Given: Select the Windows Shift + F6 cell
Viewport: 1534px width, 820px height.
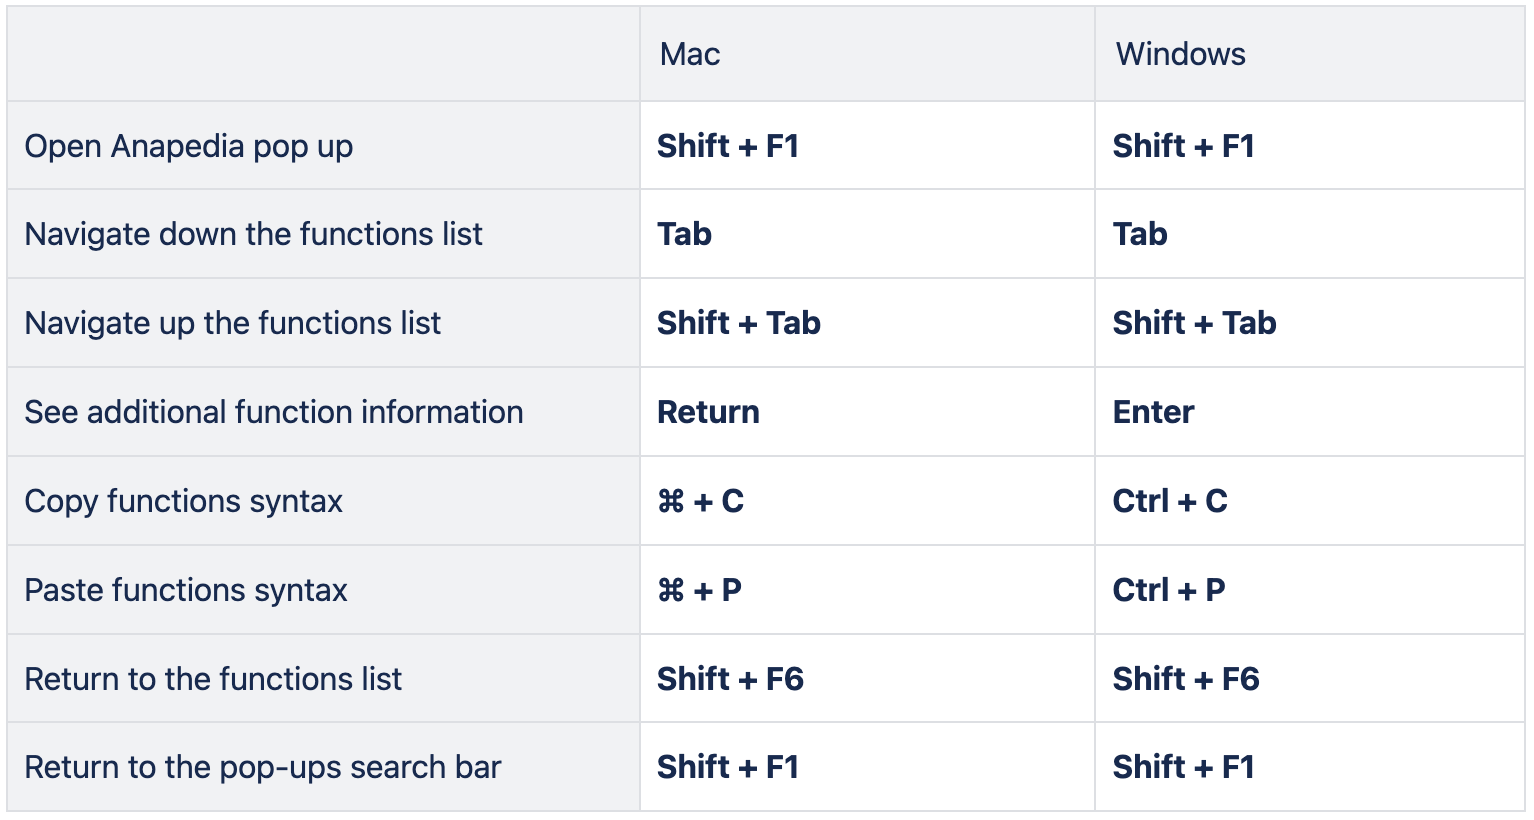Looking at the screenshot, I should [1309, 679].
